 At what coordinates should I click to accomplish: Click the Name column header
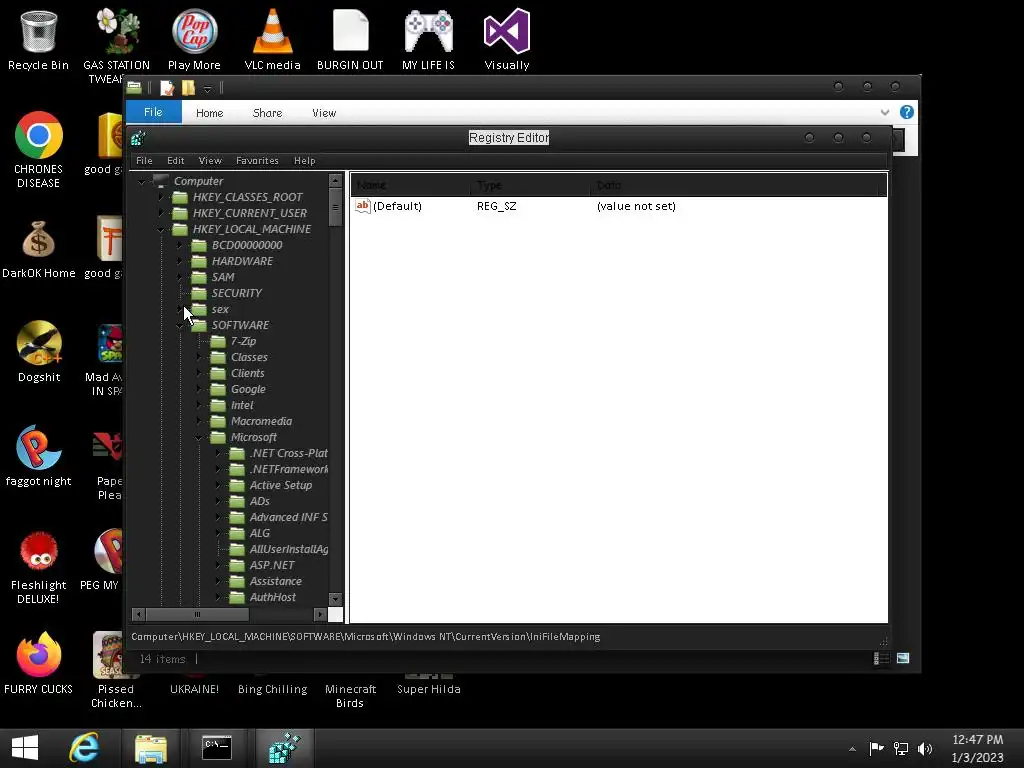(x=411, y=185)
